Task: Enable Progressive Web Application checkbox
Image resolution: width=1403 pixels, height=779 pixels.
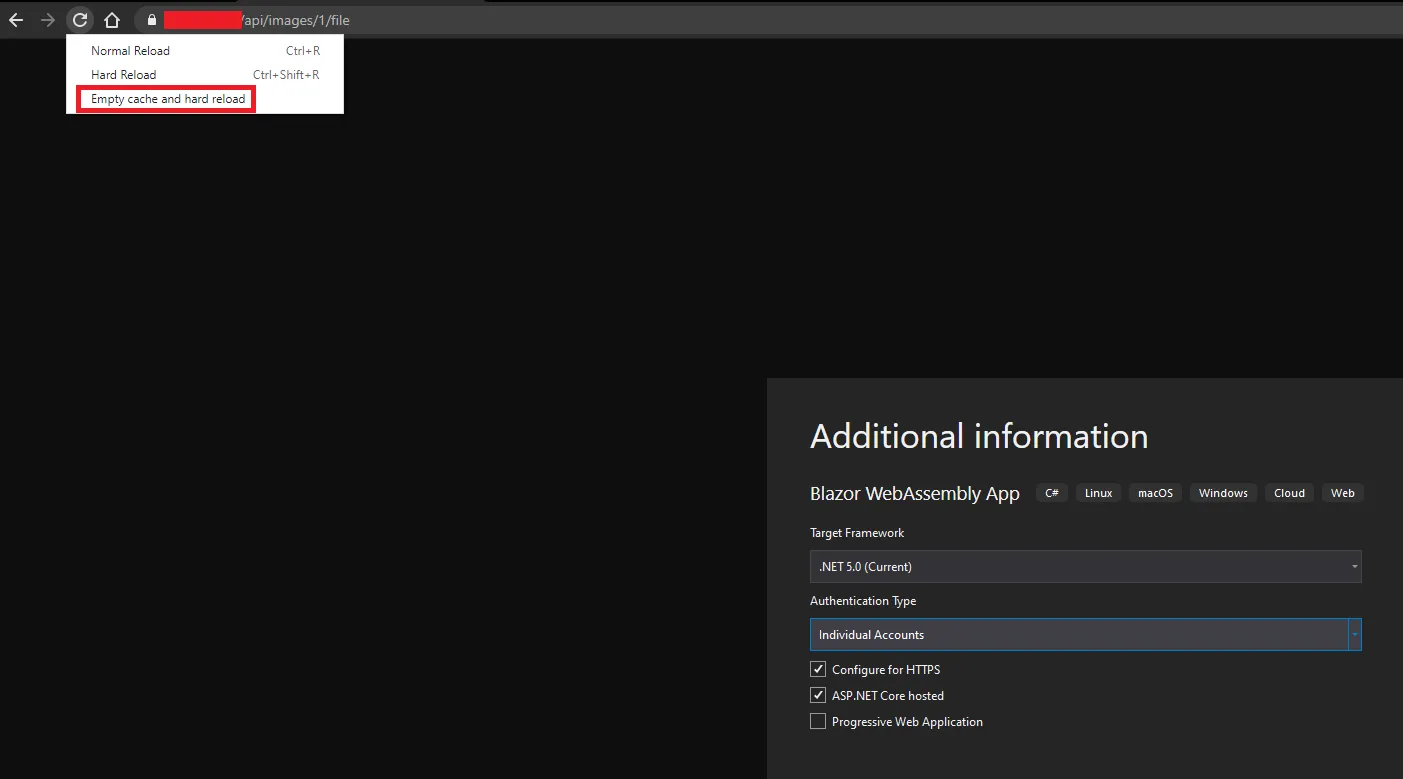Action: 818,722
